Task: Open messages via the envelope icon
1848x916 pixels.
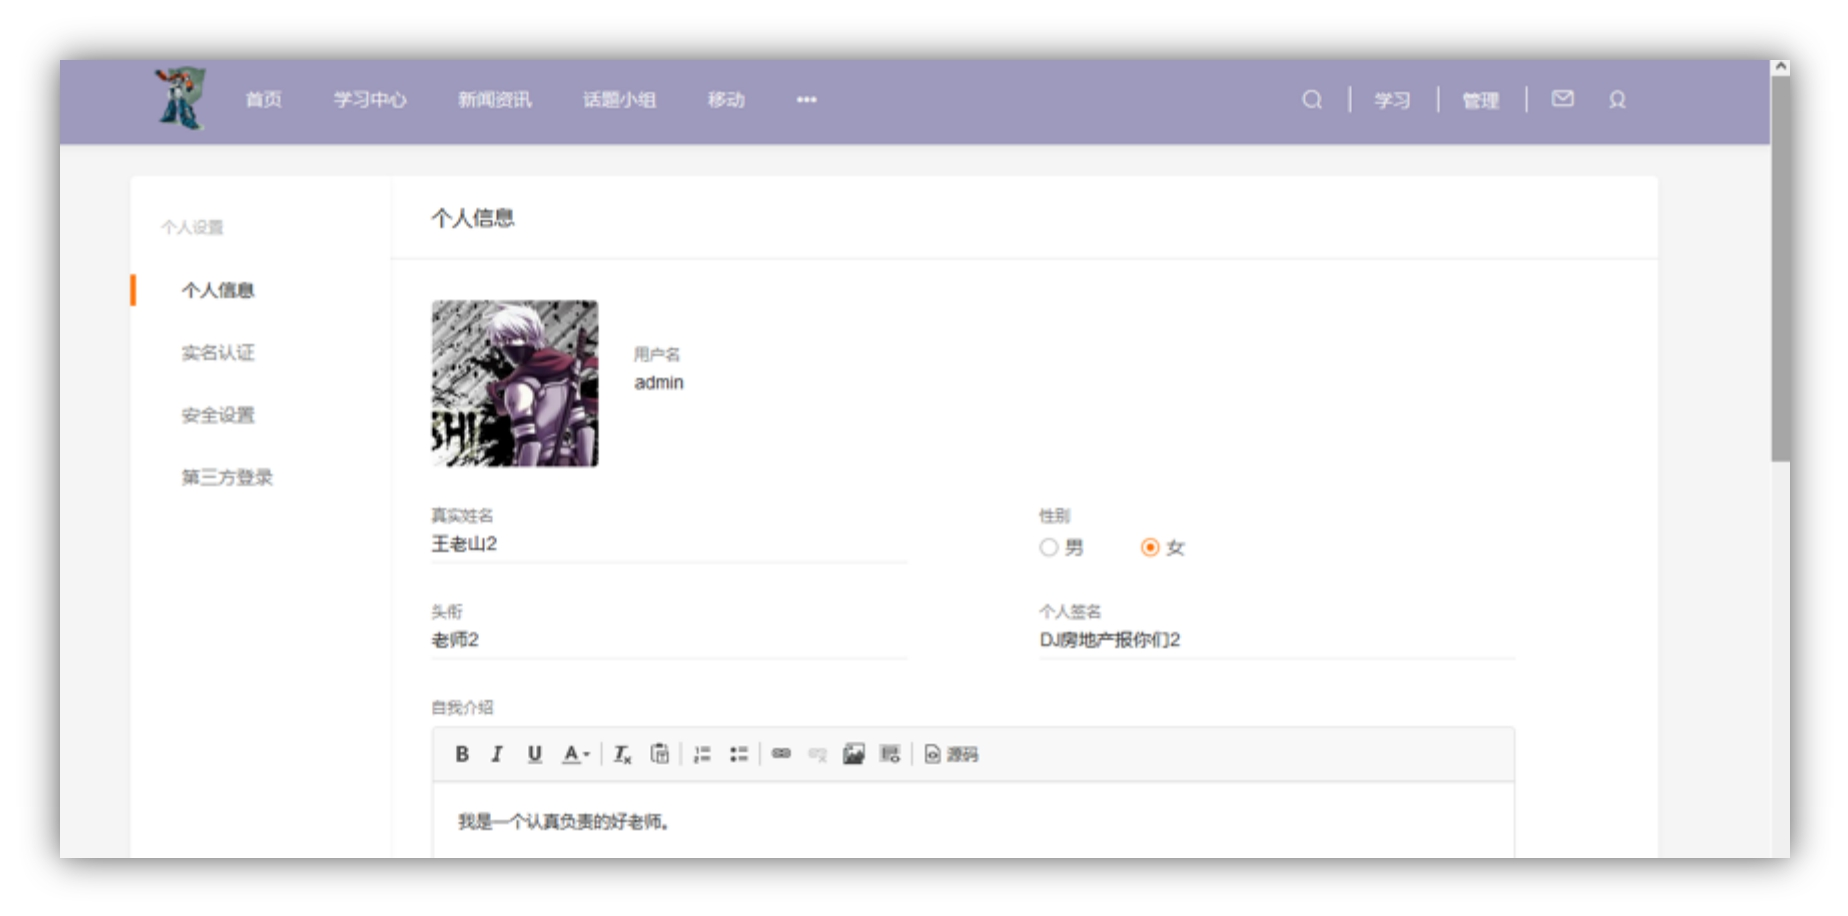Action: click(1563, 100)
